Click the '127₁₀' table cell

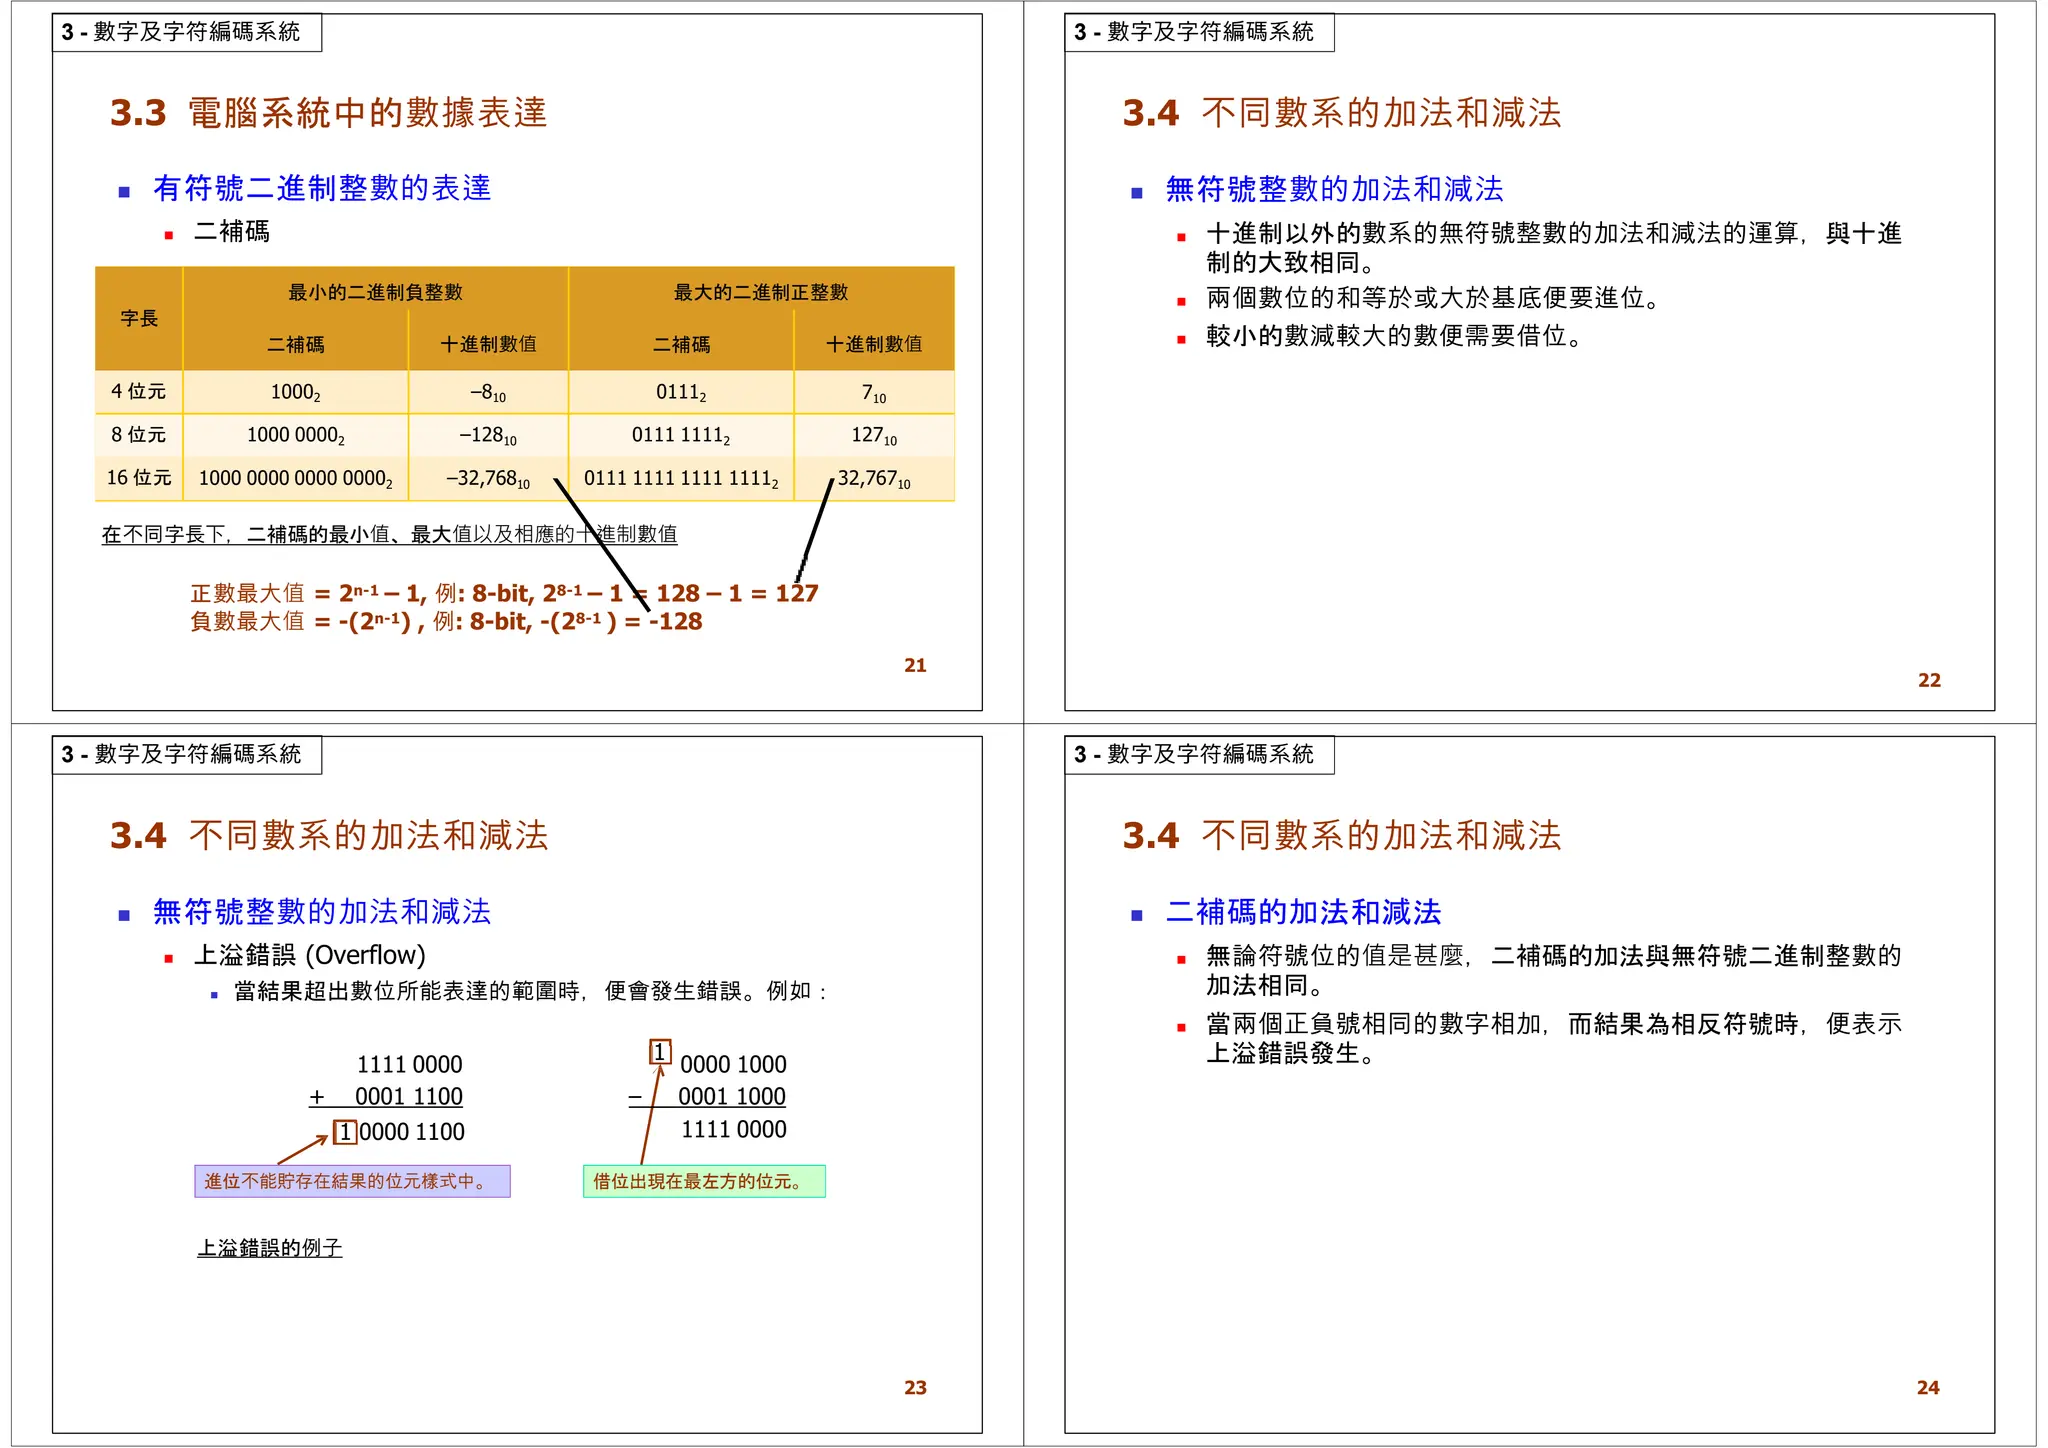874,435
